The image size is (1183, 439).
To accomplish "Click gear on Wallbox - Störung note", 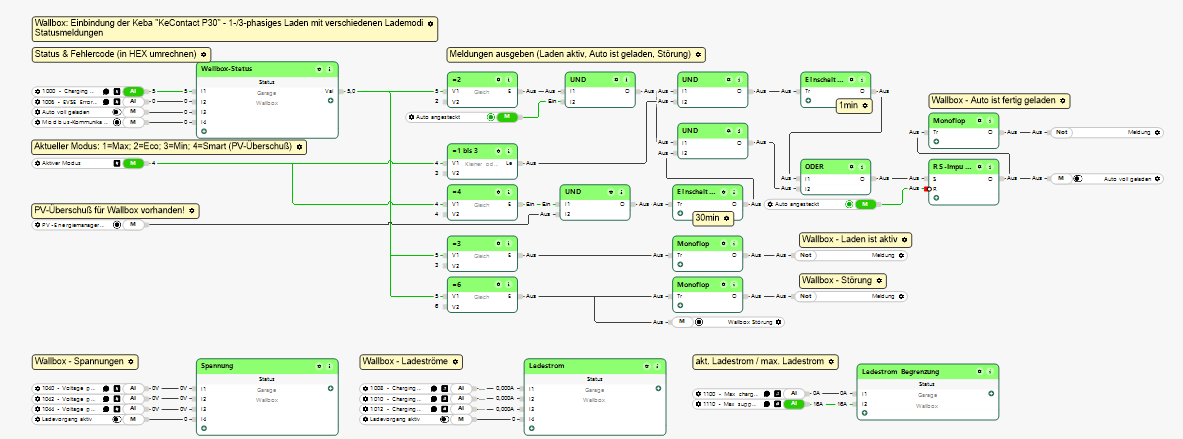I will 878,280.
